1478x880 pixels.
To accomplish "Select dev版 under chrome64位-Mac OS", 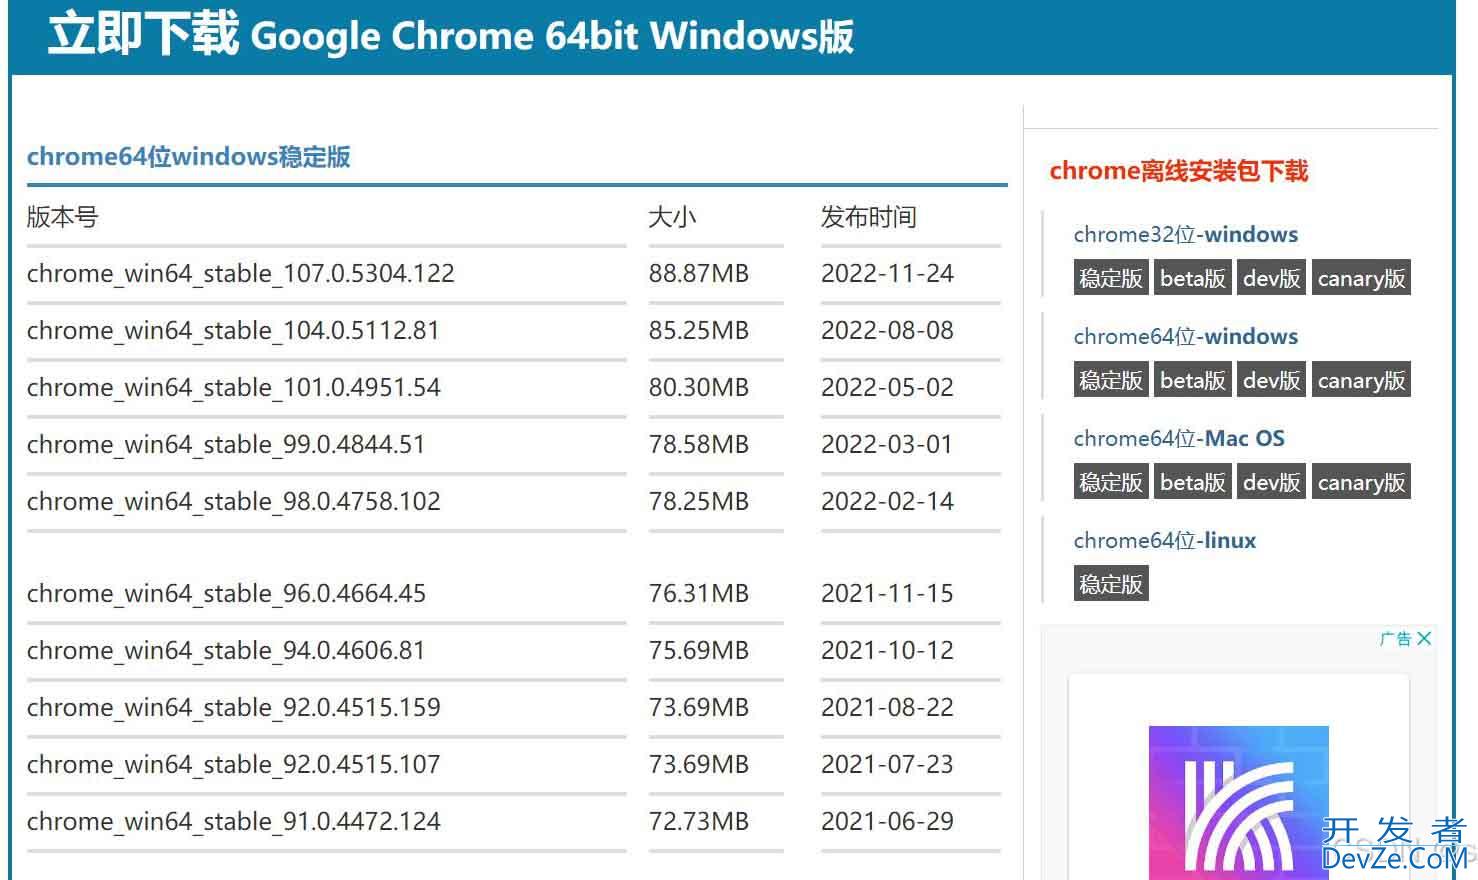I will 1272,482.
